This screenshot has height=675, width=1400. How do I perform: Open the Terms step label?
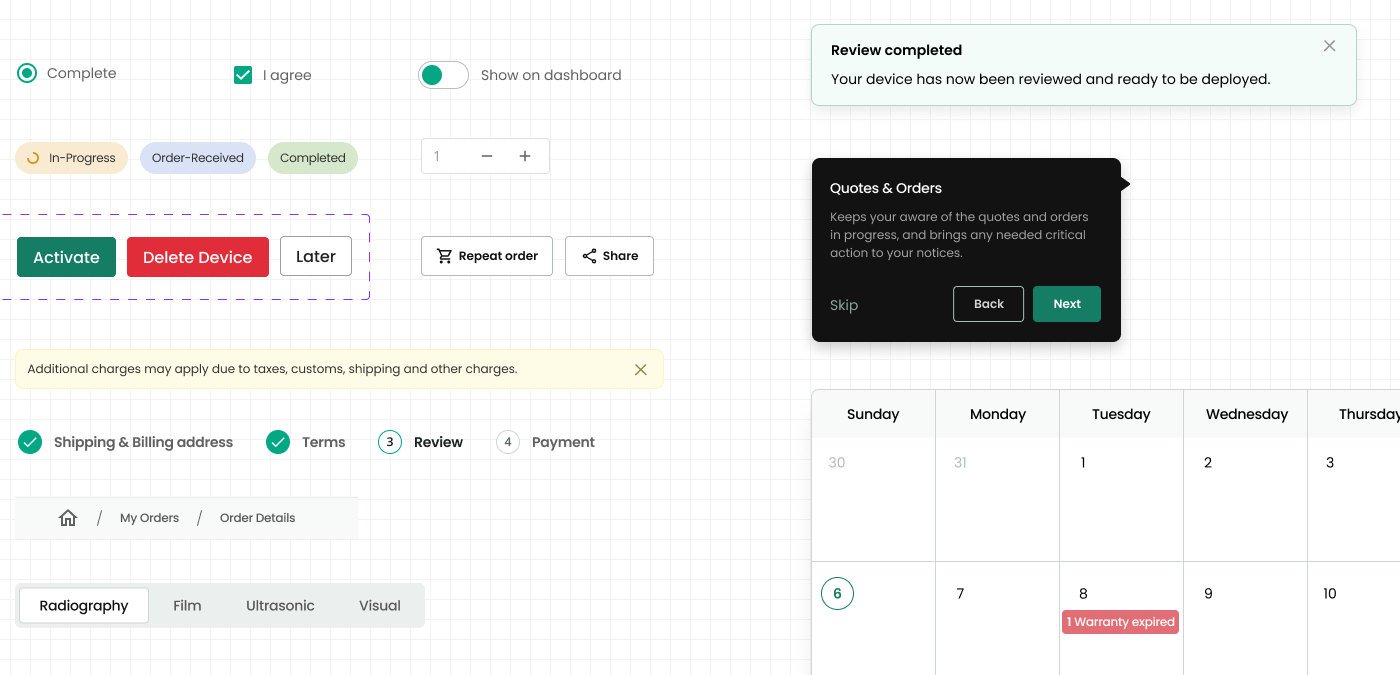point(324,442)
